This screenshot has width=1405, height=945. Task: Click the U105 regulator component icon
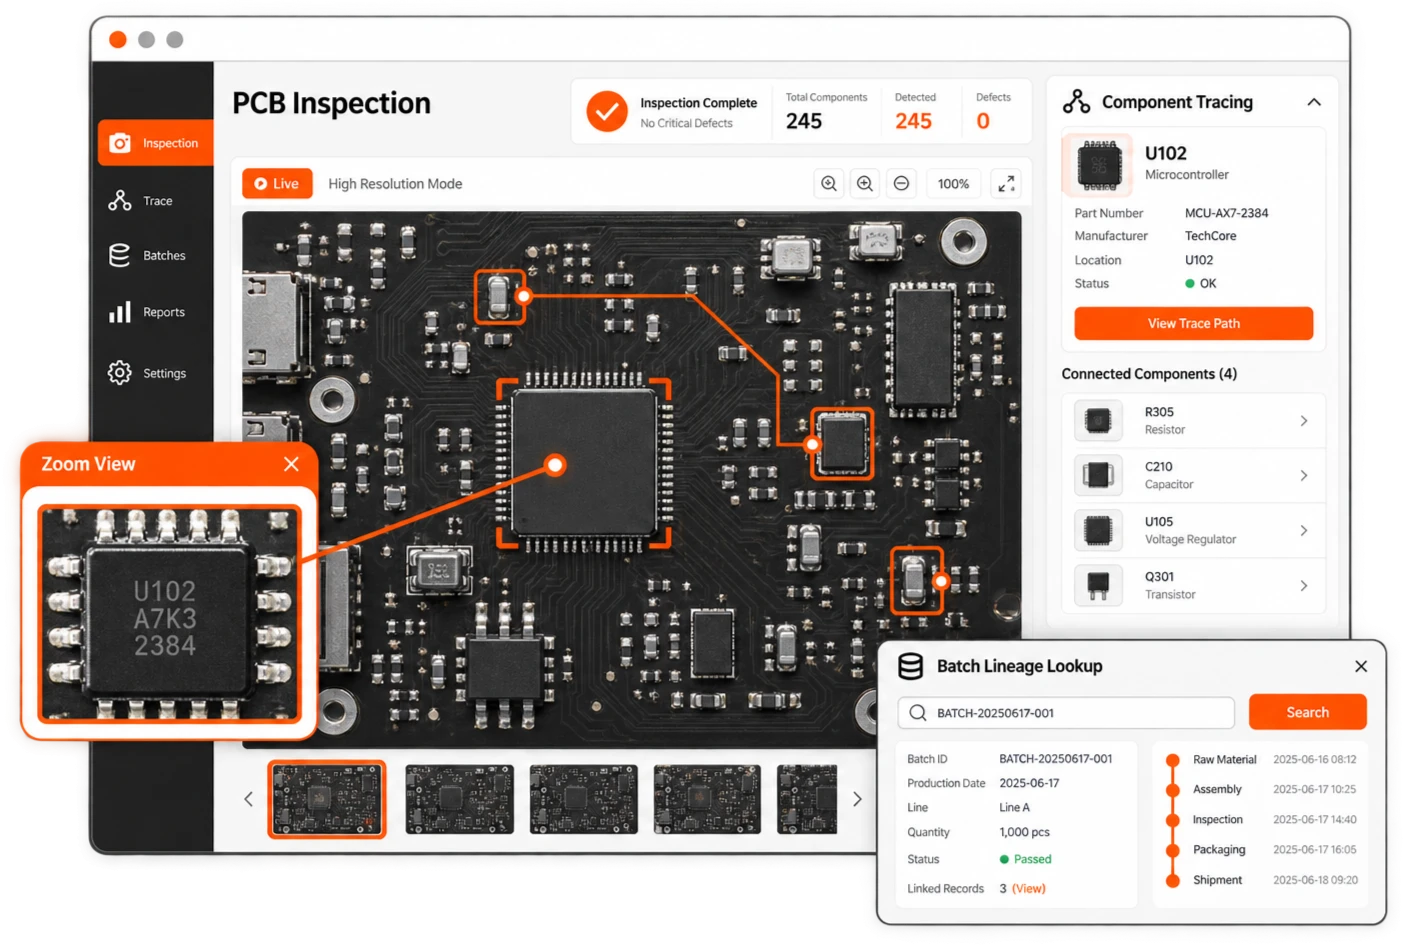[x=1098, y=531]
